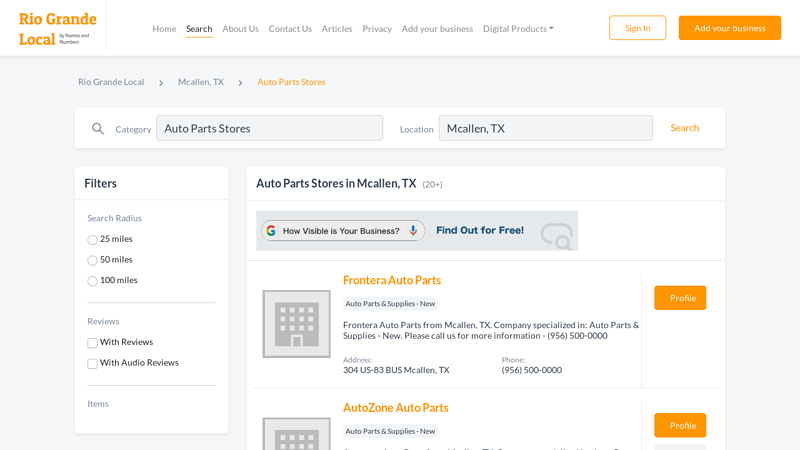This screenshot has height=450, width=800.
Task: Click the search bubble icon in banner
Action: click(557, 236)
